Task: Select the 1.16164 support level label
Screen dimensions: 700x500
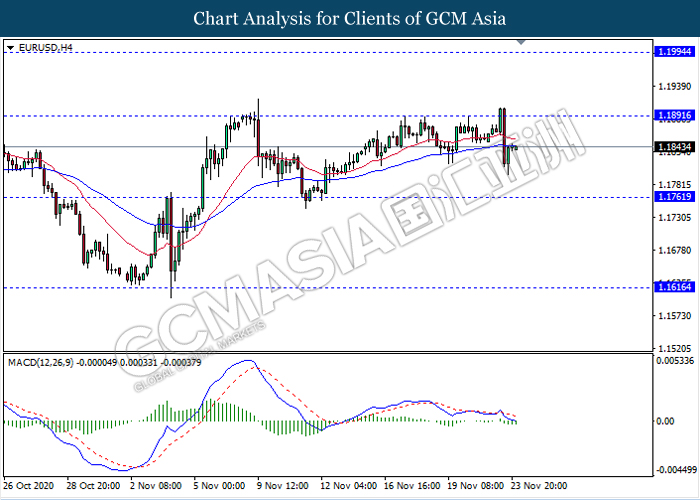Action: [x=675, y=287]
